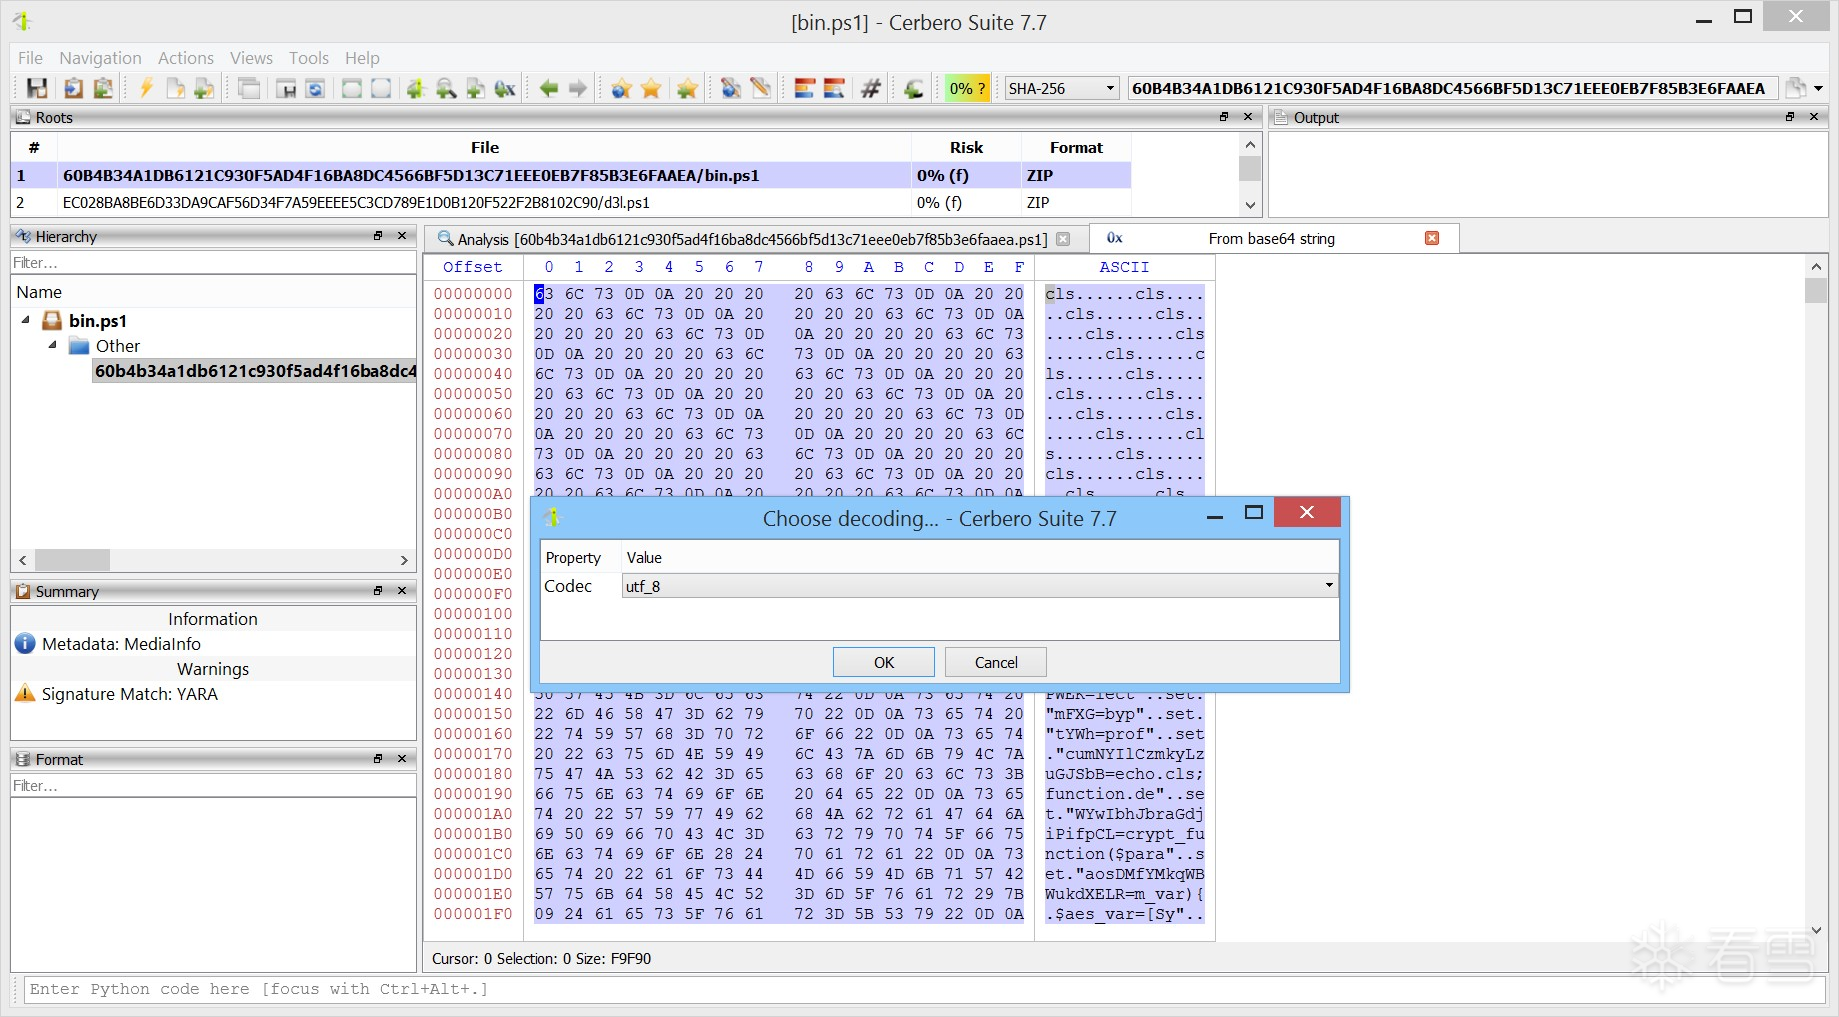Float the Roots panel
Screen dimensions: 1839x1017
tap(1224, 117)
